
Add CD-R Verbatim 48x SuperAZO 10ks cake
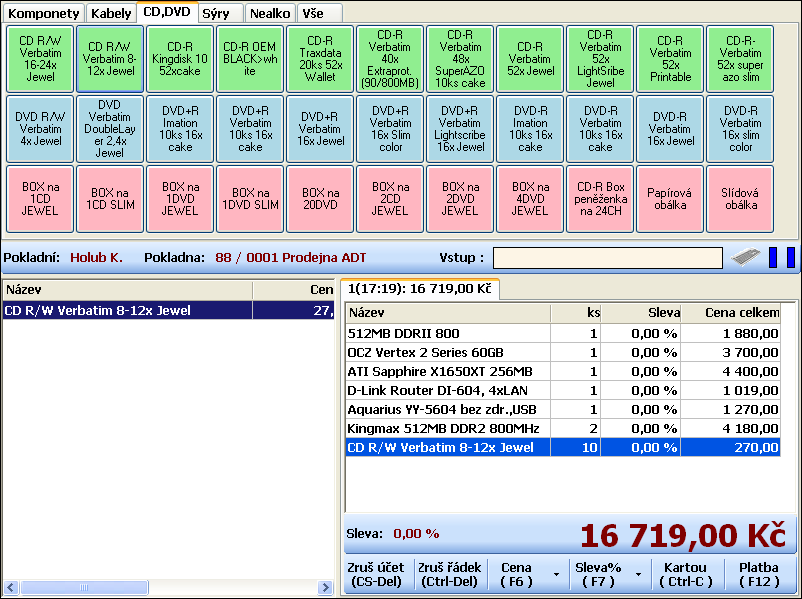pyautogui.click(x=460, y=59)
